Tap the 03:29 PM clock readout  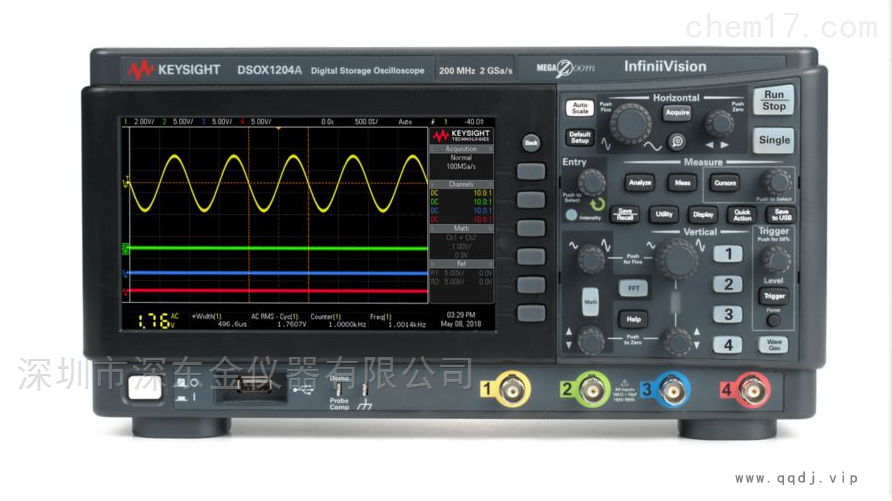coord(460,314)
